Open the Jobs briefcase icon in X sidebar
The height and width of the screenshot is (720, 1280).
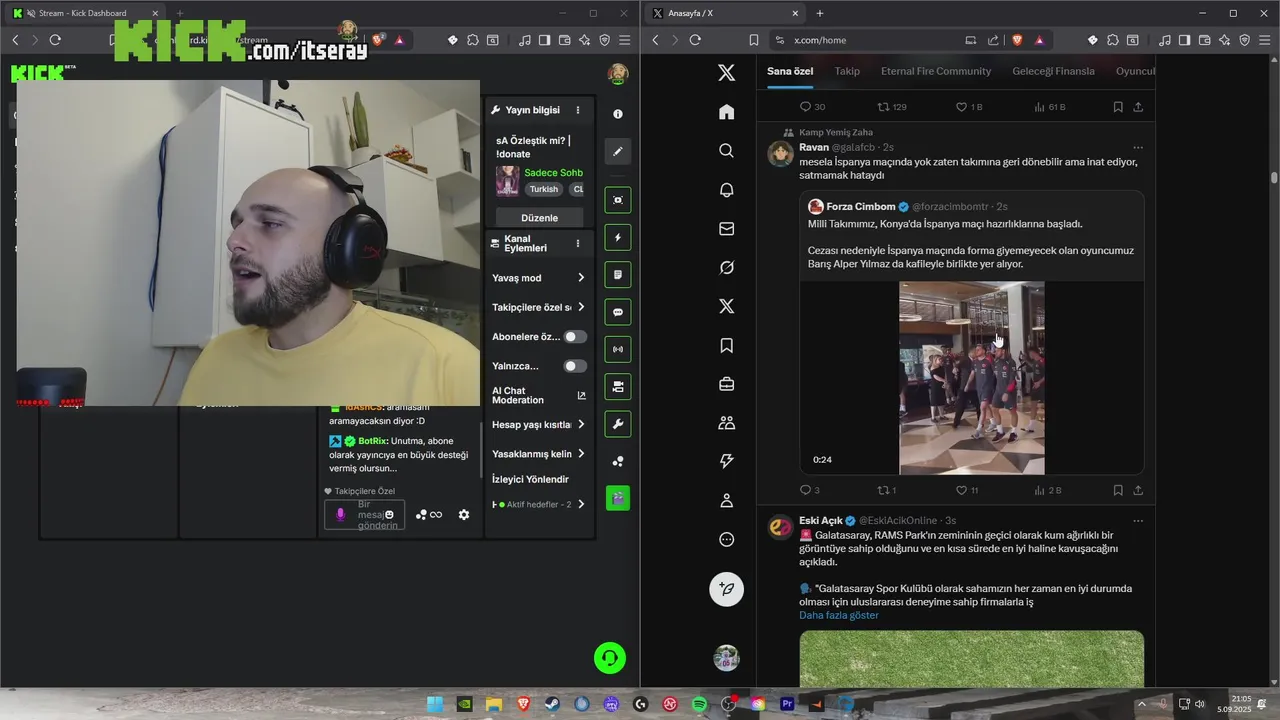[727, 384]
